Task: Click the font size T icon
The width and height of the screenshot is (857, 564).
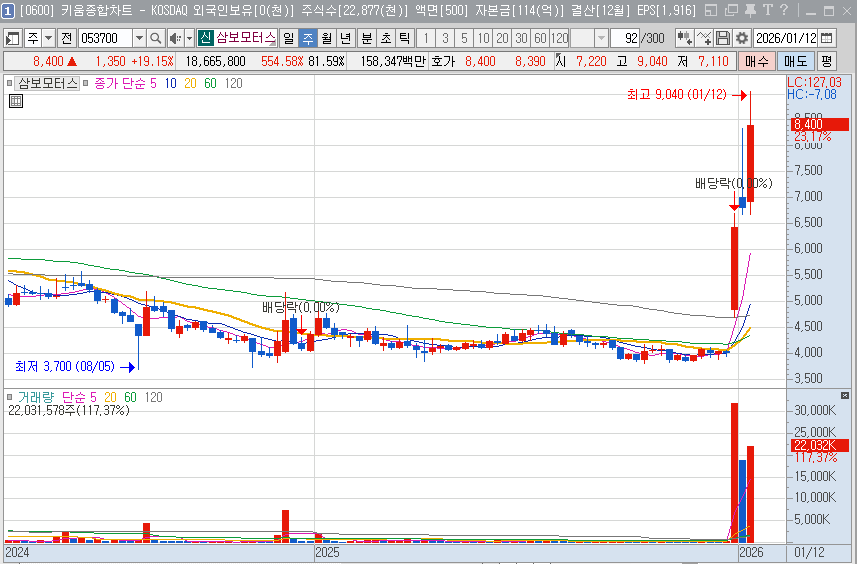Action: [x=768, y=10]
